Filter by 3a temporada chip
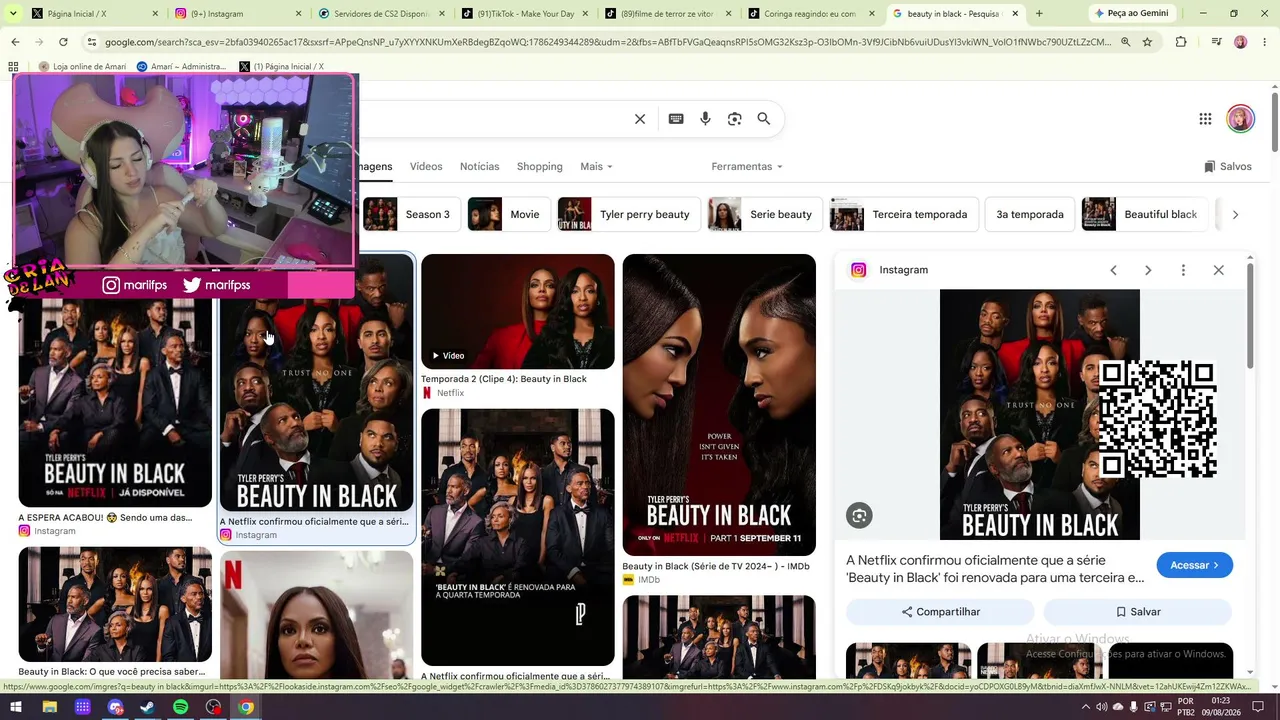Screen dimensions: 1280x720 [x=1030, y=214]
